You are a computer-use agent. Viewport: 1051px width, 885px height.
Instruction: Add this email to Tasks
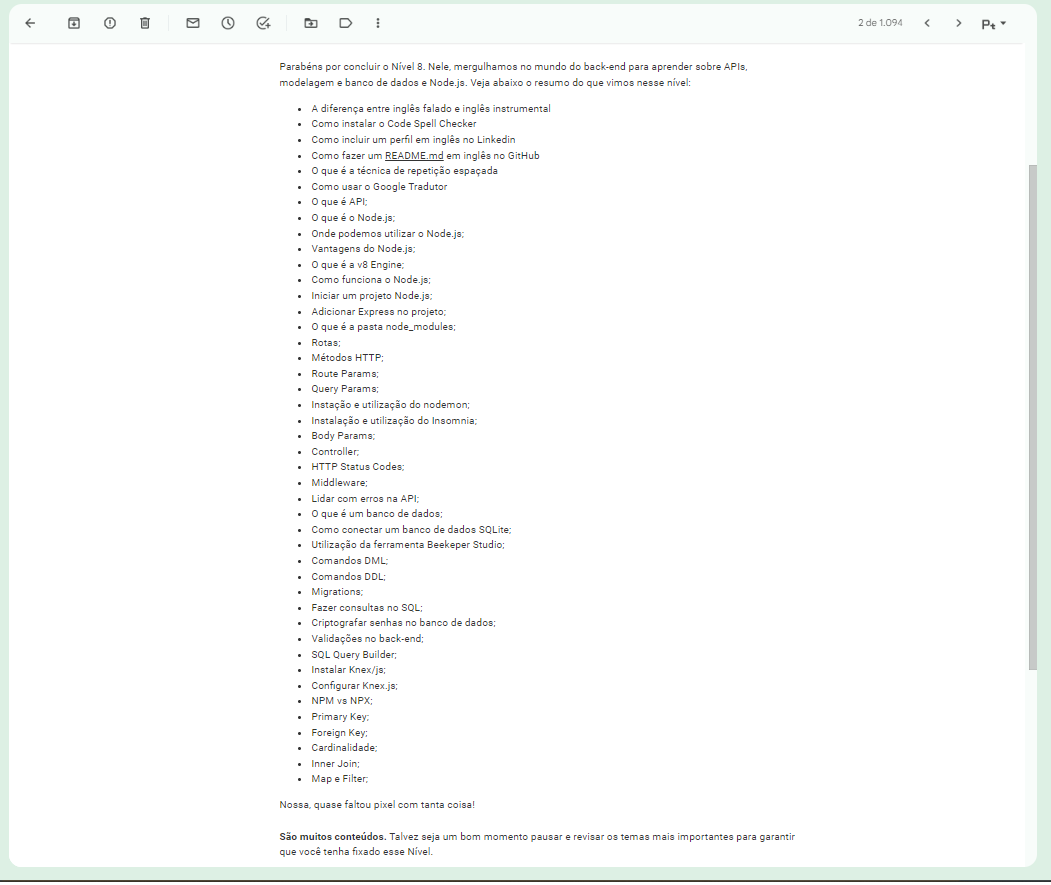(263, 23)
